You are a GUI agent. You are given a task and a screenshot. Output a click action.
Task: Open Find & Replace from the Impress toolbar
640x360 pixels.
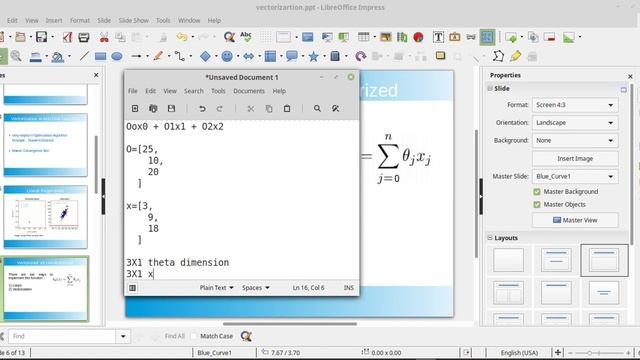click(x=229, y=38)
